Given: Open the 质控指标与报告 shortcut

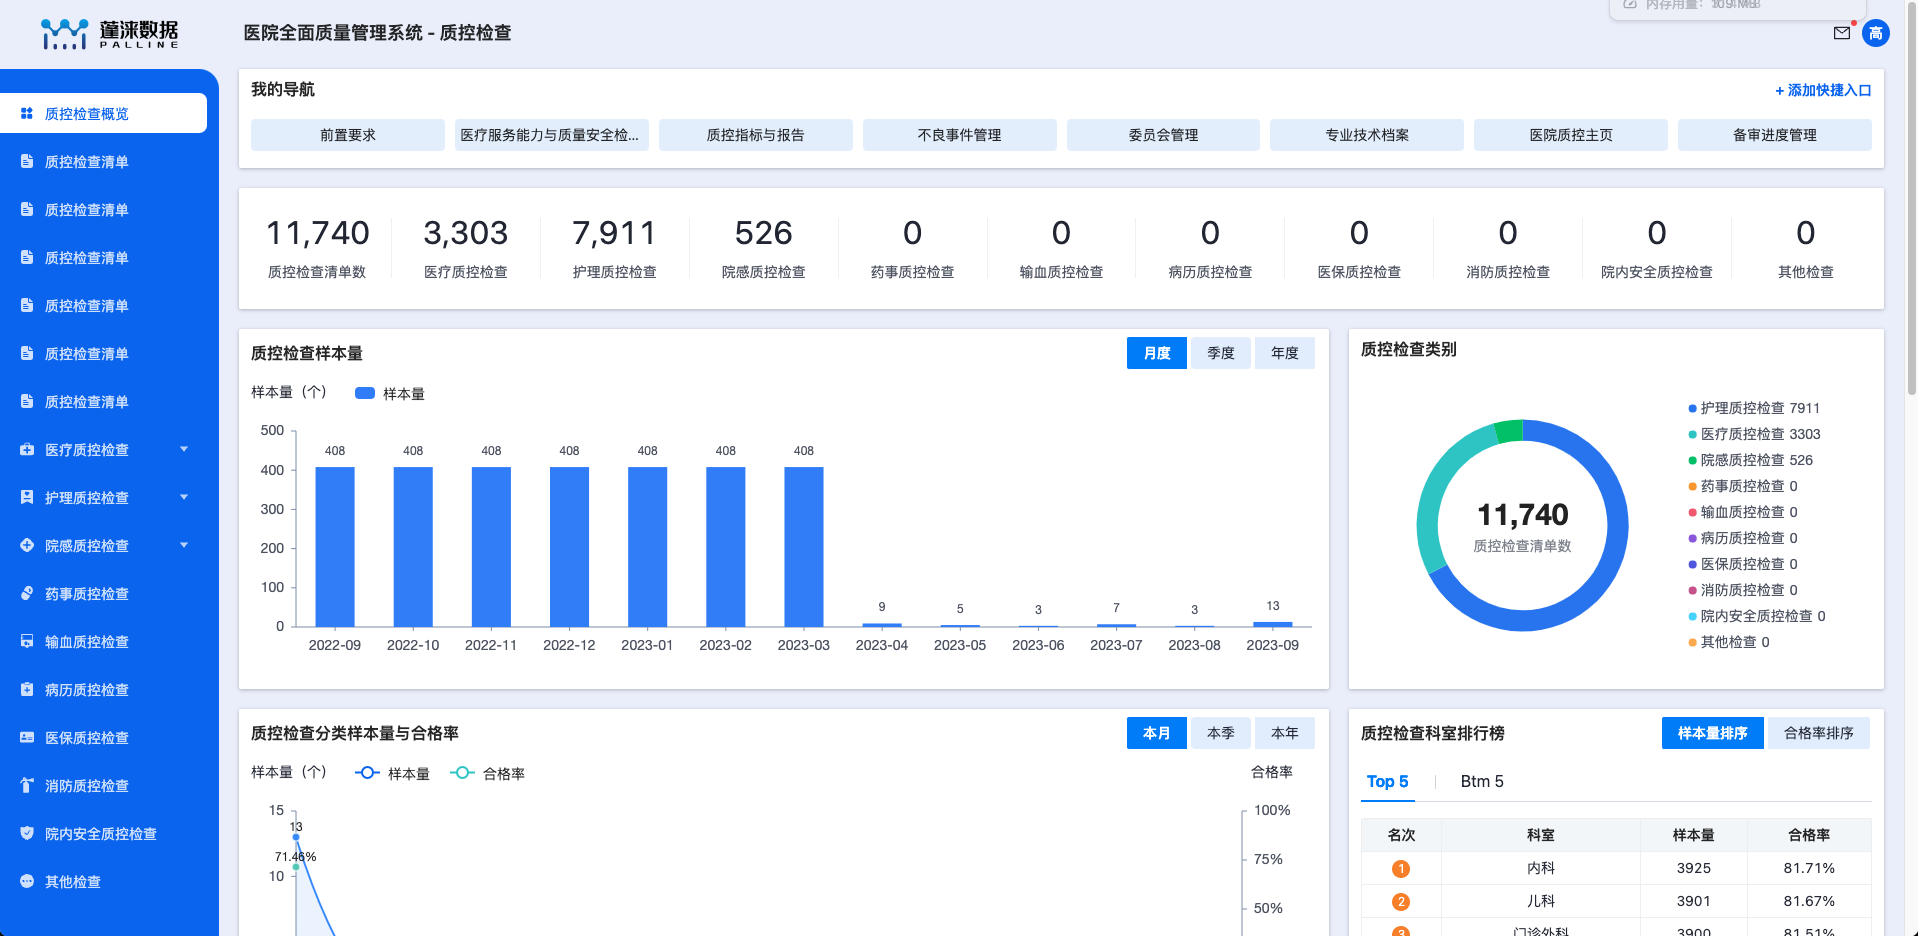Looking at the screenshot, I should [x=756, y=135].
